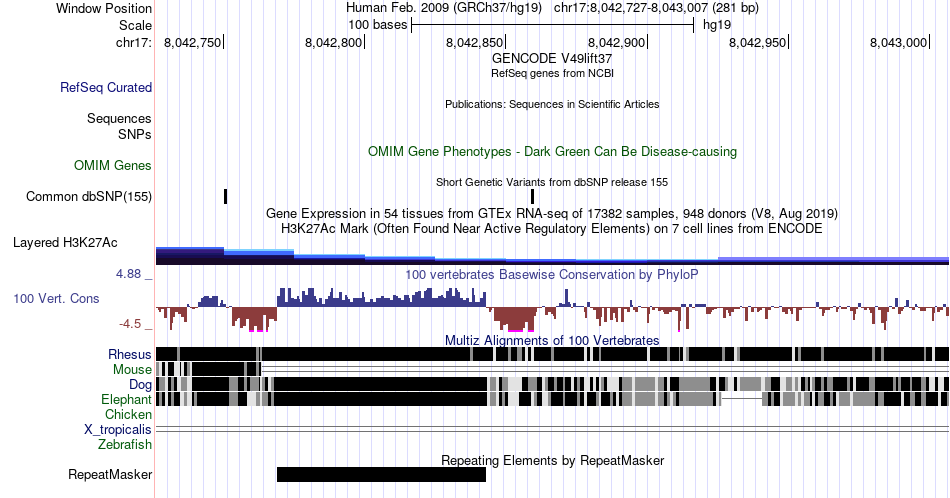Screen dimensions: 950x498
Task: Click the Rhesus alignment row label
Action: click(x=130, y=354)
